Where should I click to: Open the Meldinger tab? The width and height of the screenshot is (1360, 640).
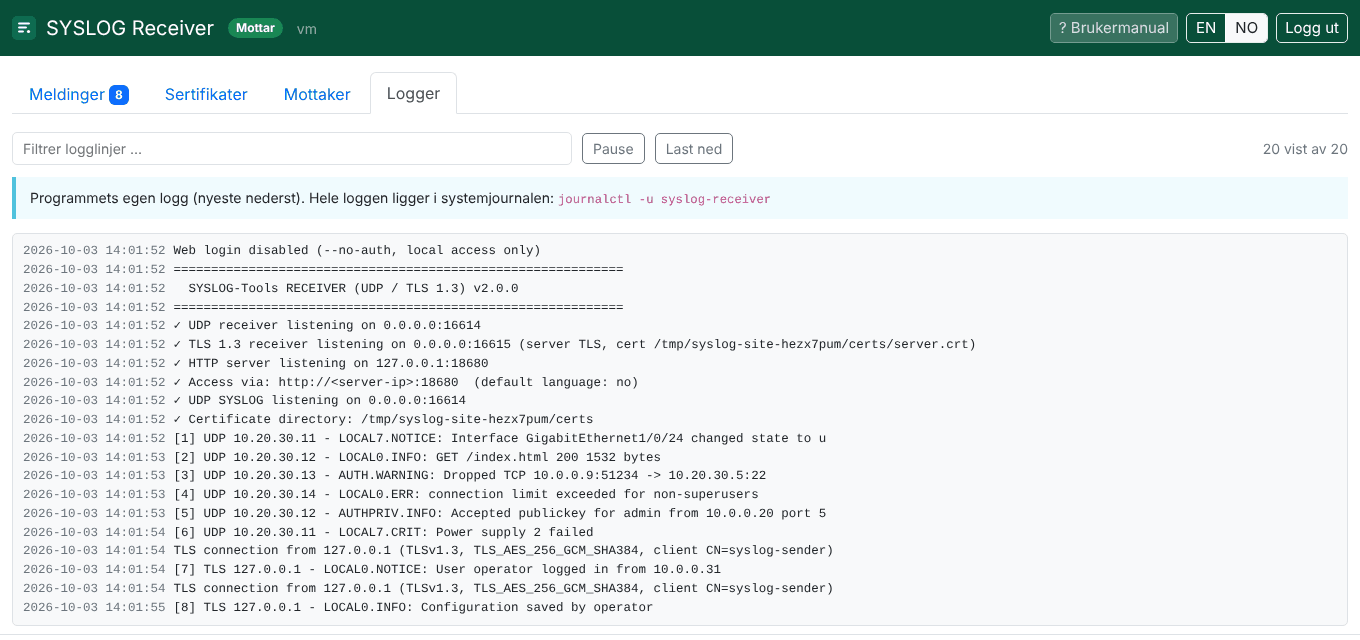(78, 94)
